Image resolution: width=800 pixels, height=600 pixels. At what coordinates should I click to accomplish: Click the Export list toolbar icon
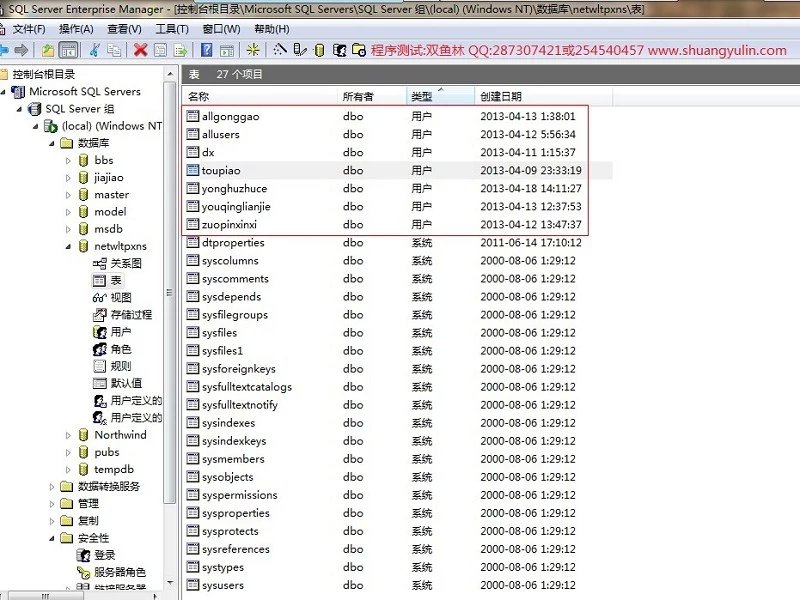point(181,50)
